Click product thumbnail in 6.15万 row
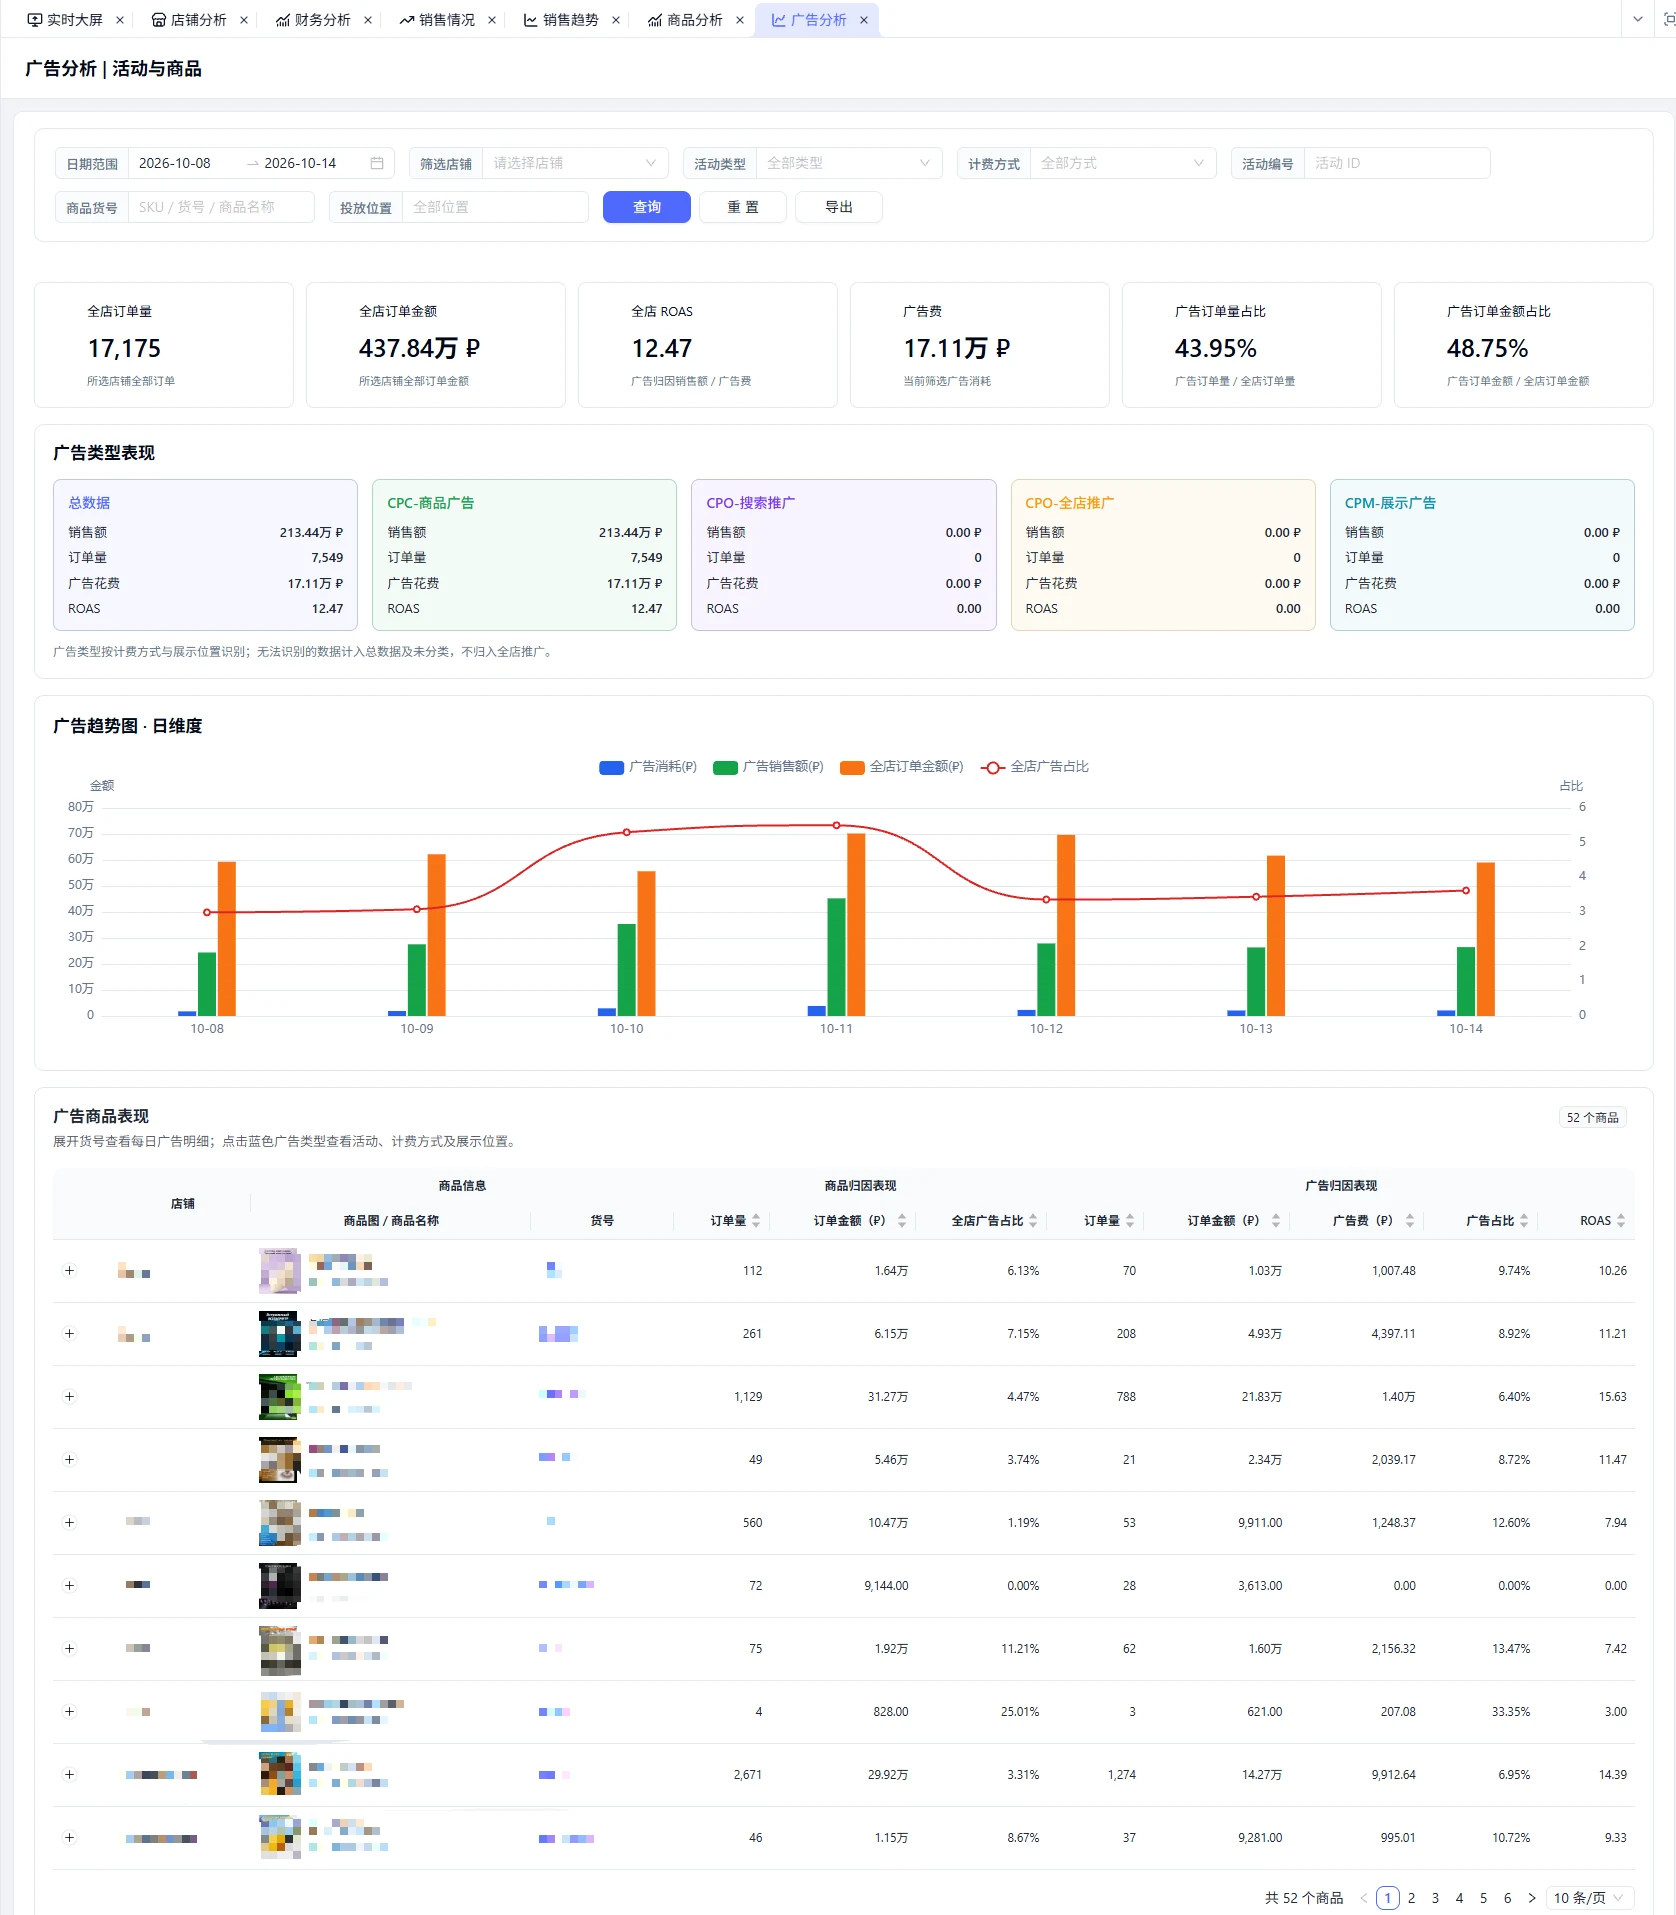Screen dimensions: 1676x1915 pyautogui.click(x=280, y=1334)
